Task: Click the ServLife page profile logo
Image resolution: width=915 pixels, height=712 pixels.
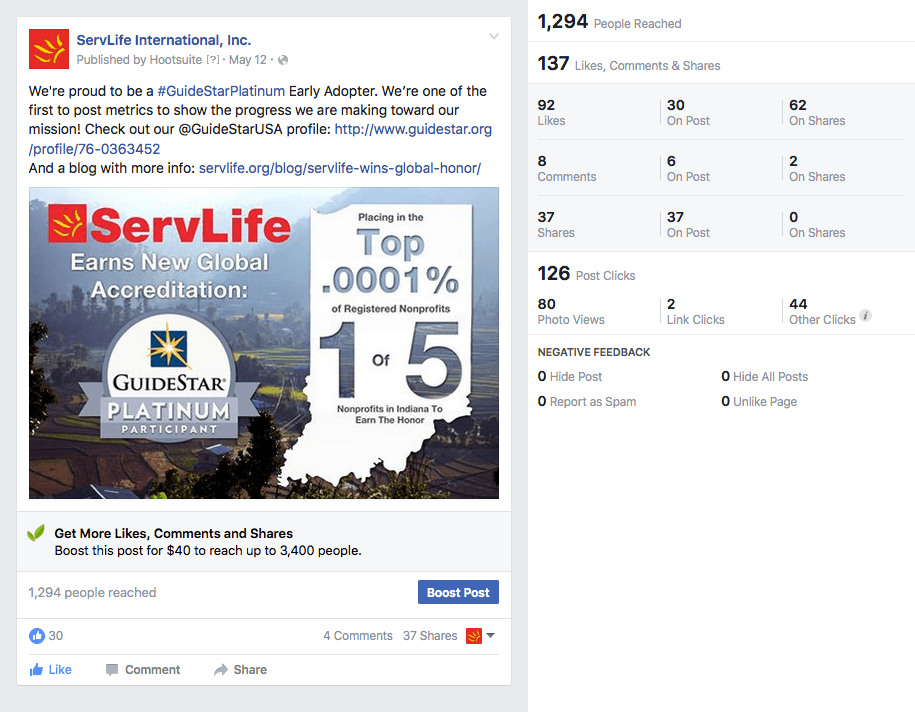Action: tap(49, 49)
